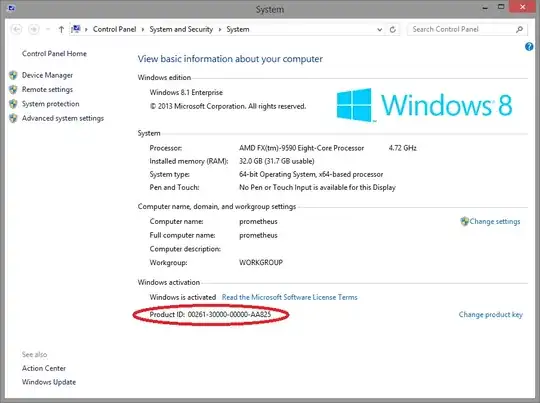Go up one level with the Up arrow
The image size is (540, 403).
(61, 29)
